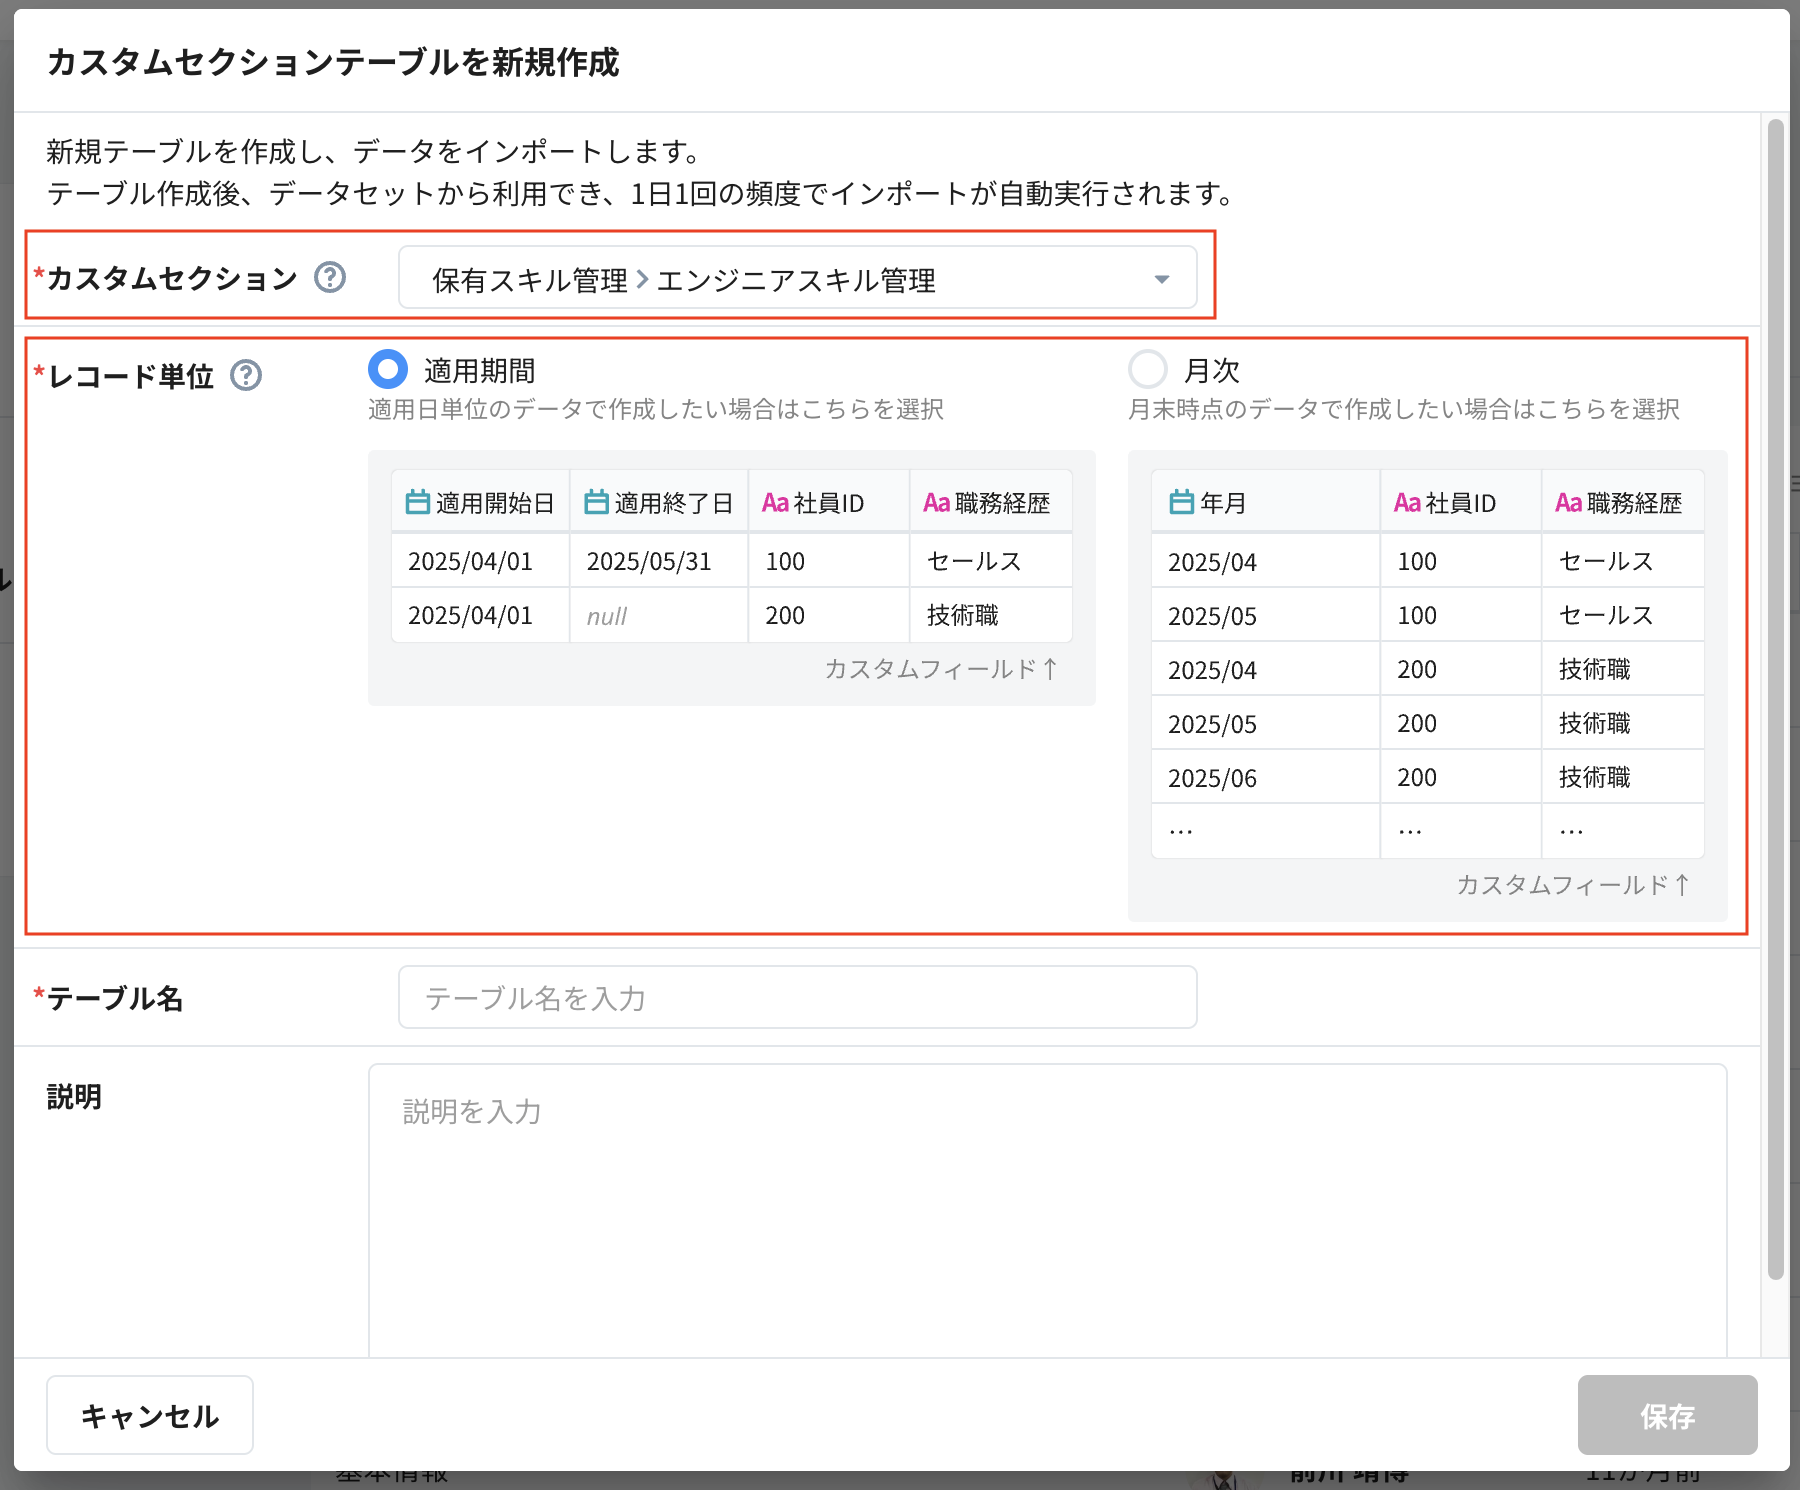Click help icon next to カスタムセクション

(330, 277)
